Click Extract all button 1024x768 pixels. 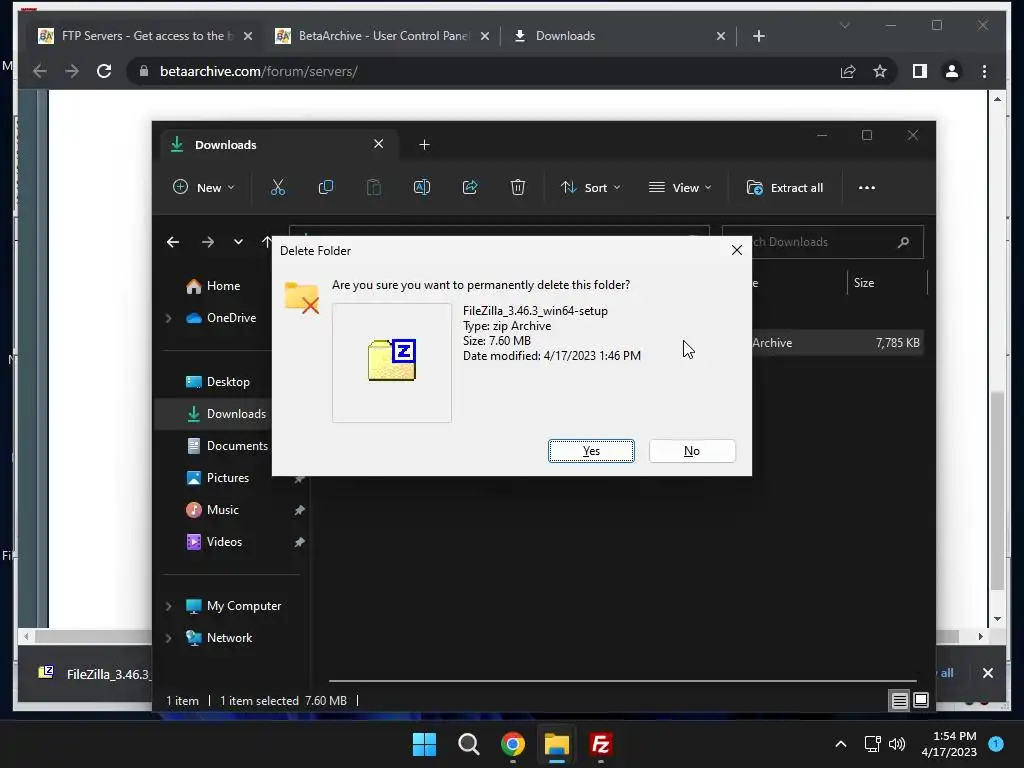pyautogui.click(x=784, y=187)
